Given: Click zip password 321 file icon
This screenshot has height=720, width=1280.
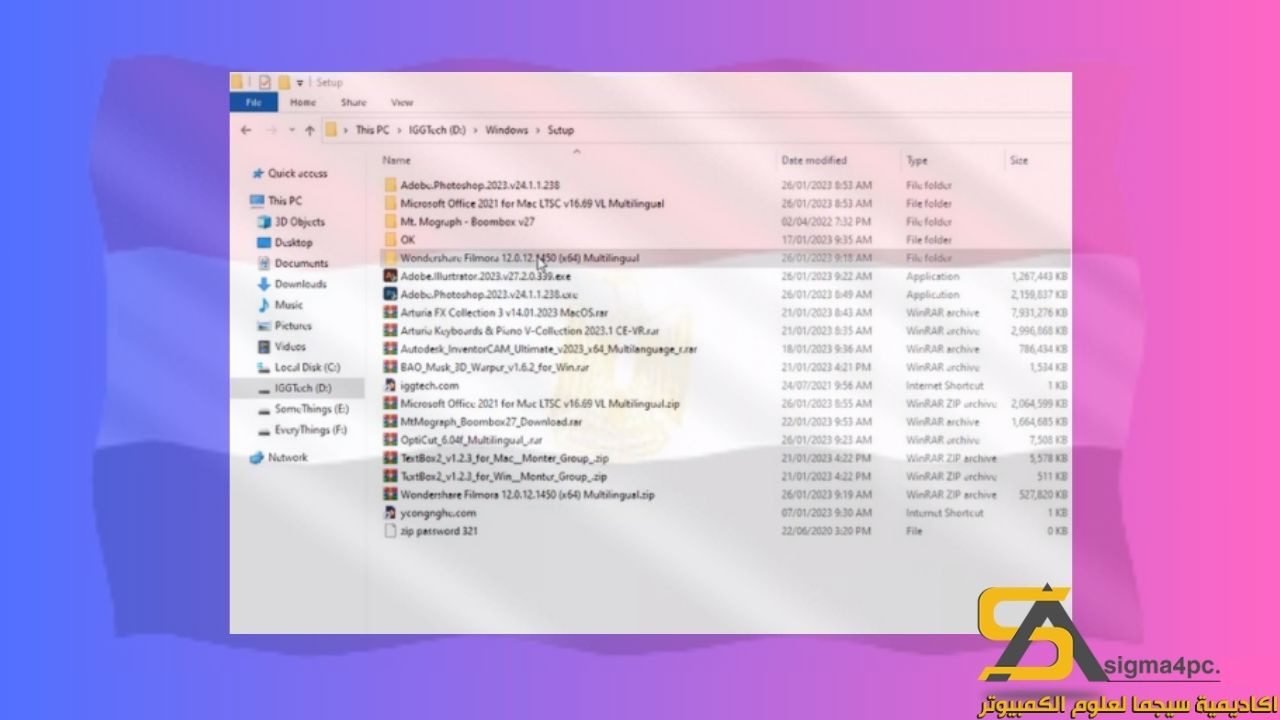Looking at the screenshot, I should pyautogui.click(x=390, y=531).
